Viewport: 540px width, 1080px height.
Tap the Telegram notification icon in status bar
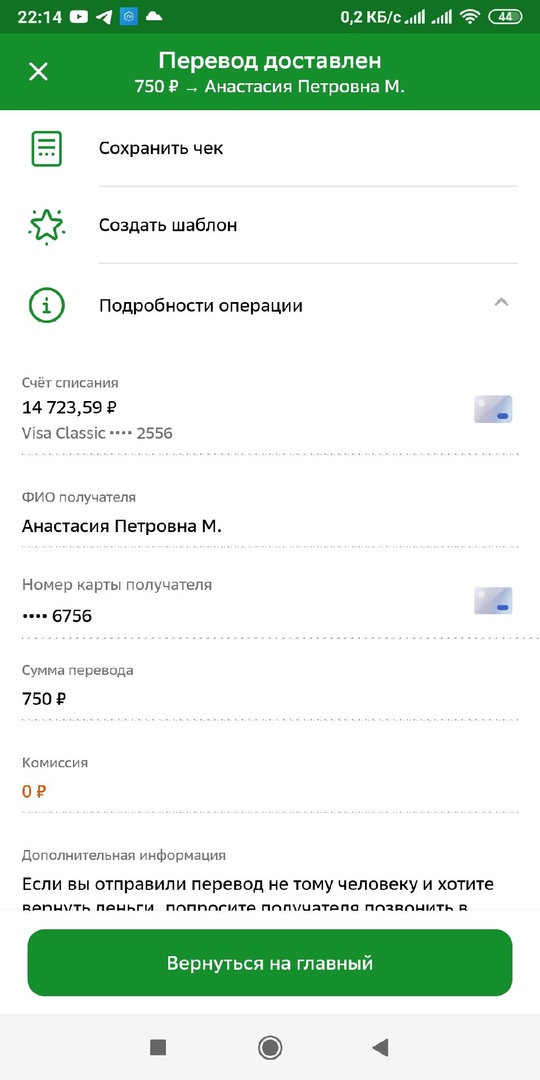click(x=103, y=17)
